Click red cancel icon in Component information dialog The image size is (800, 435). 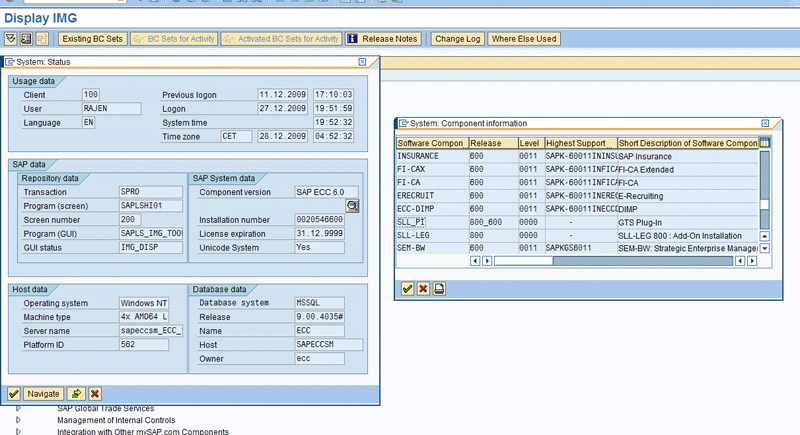pyautogui.click(x=423, y=288)
